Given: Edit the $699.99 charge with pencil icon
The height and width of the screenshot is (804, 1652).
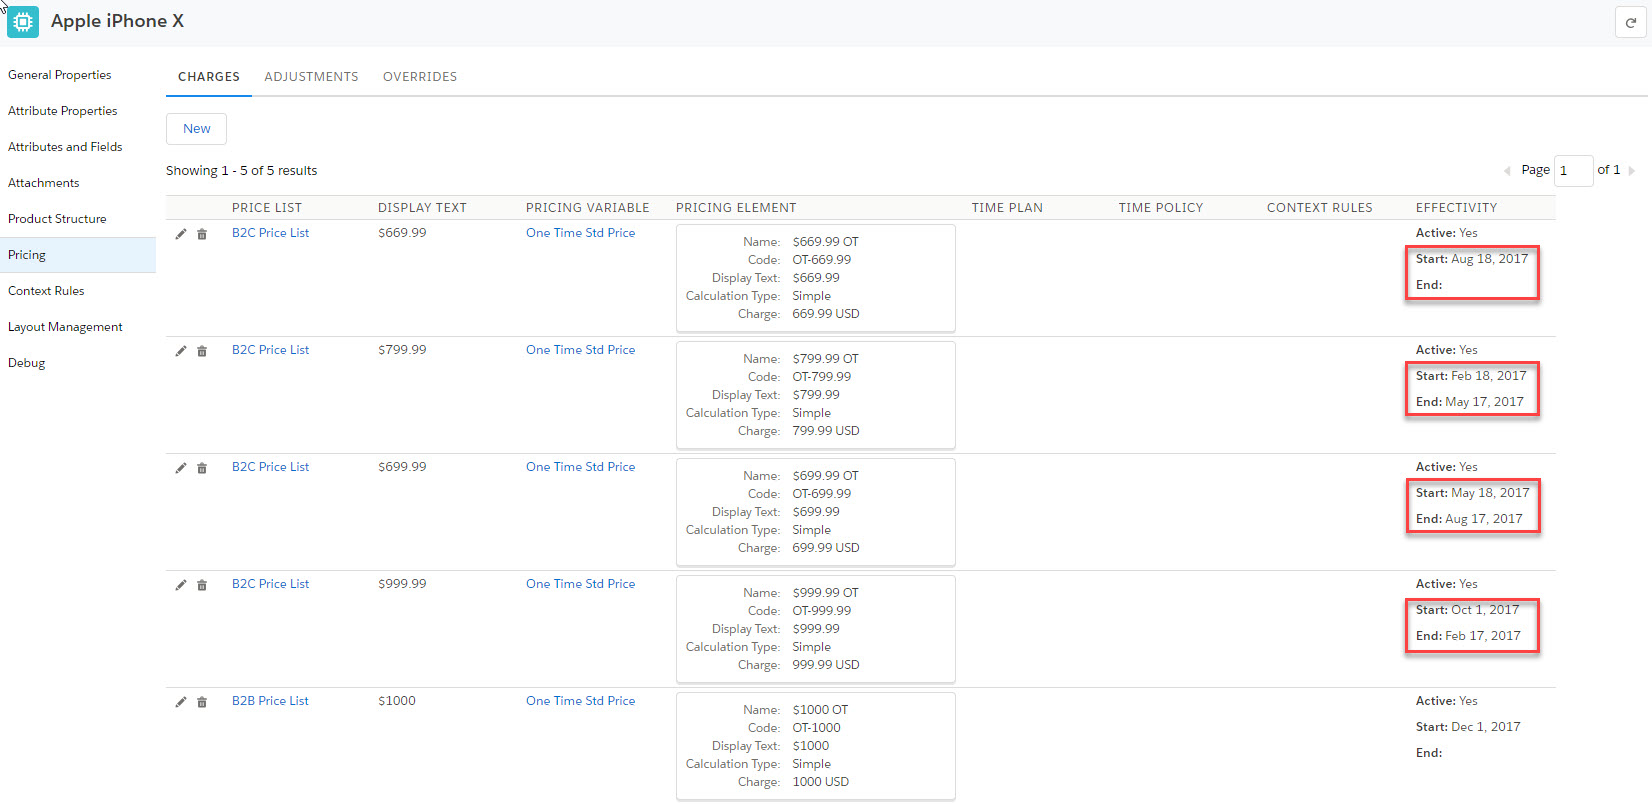Looking at the screenshot, I should point(181,468).
